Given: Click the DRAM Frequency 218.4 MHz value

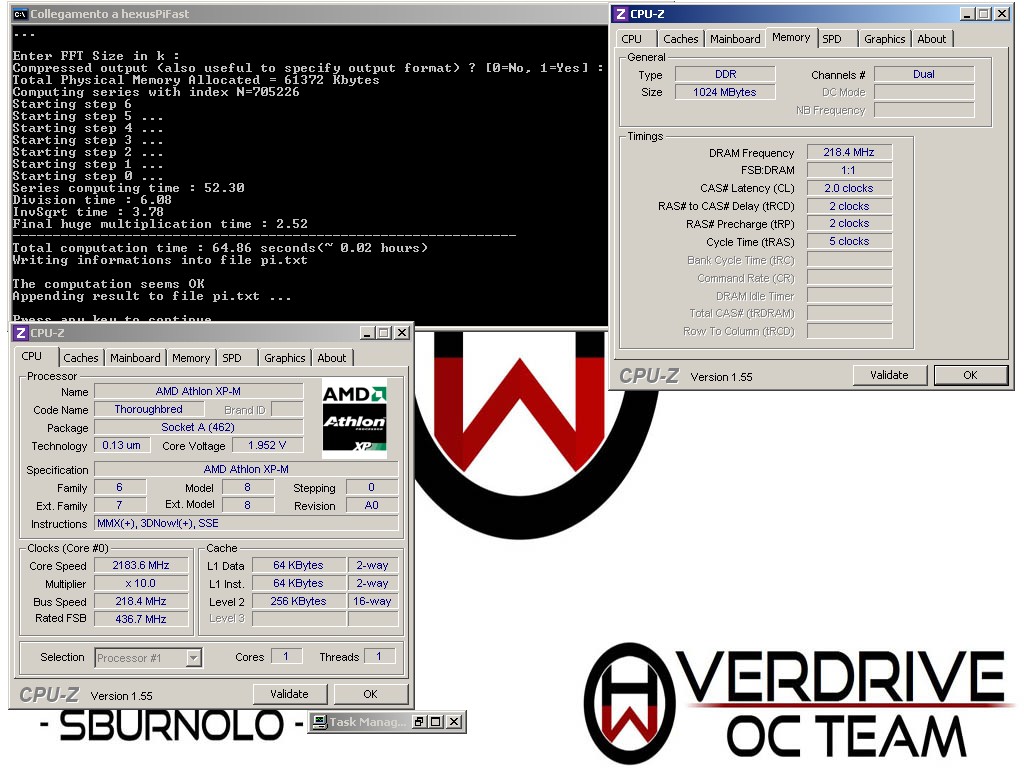Looking at the screenshot, I should 849,152.
